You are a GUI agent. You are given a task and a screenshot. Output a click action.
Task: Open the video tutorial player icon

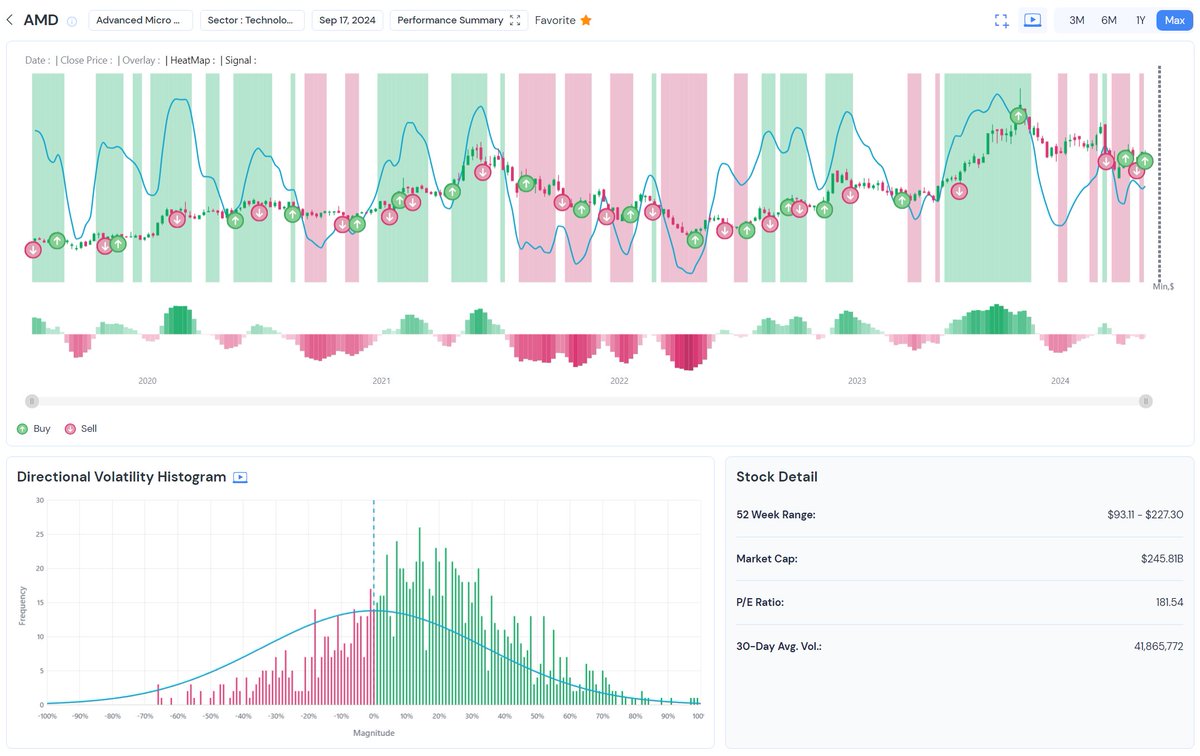pyautogui.click(x=1033, y=19)
